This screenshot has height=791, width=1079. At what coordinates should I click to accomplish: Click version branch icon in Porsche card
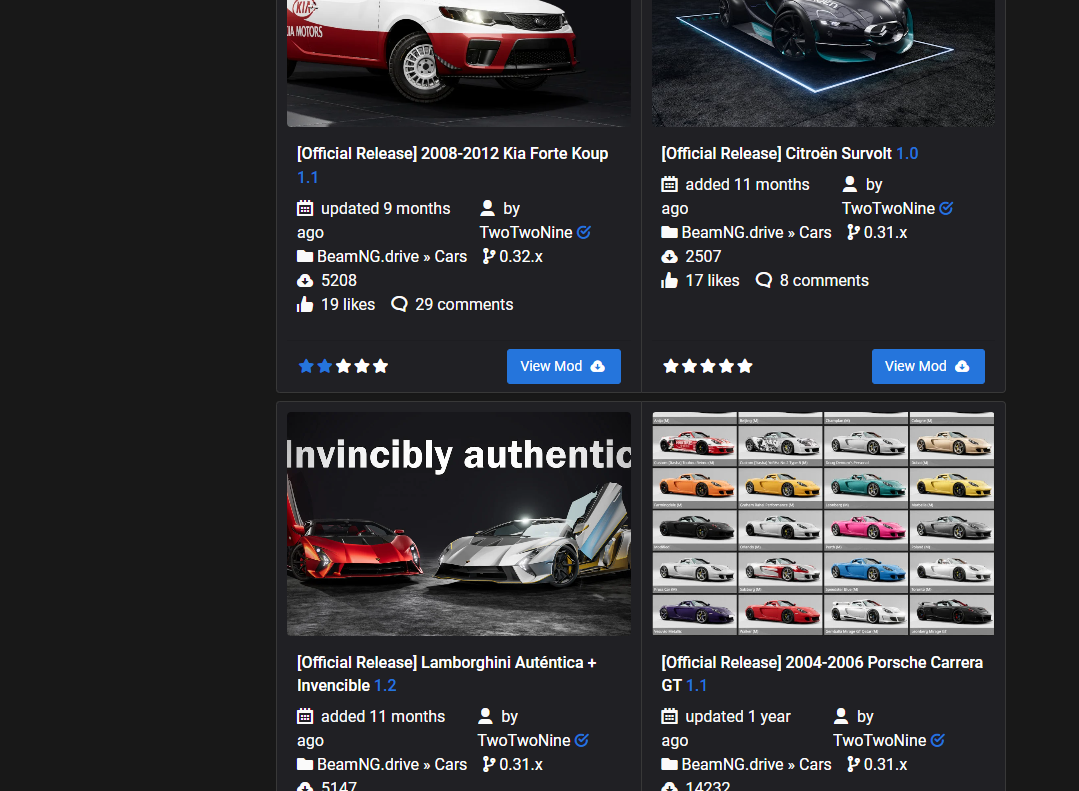point(853,764)
